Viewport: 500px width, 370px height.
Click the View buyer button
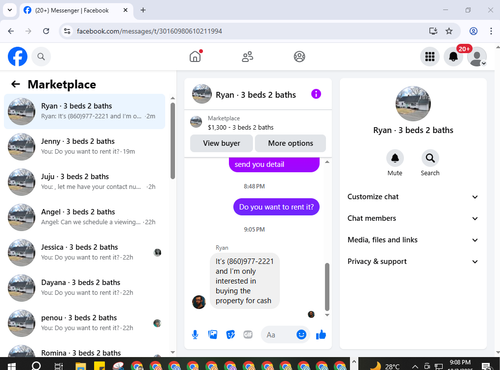pos(222,143)
